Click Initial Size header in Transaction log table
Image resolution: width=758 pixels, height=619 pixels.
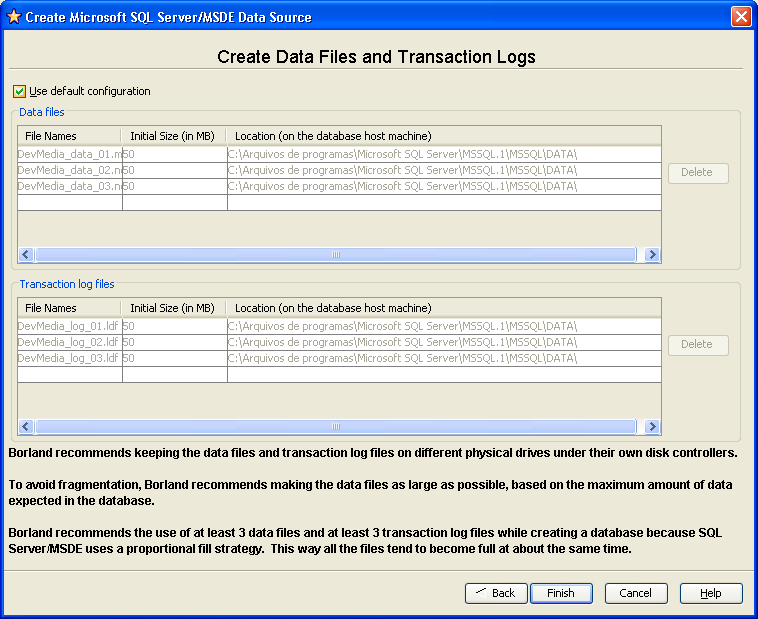point(174,308)
